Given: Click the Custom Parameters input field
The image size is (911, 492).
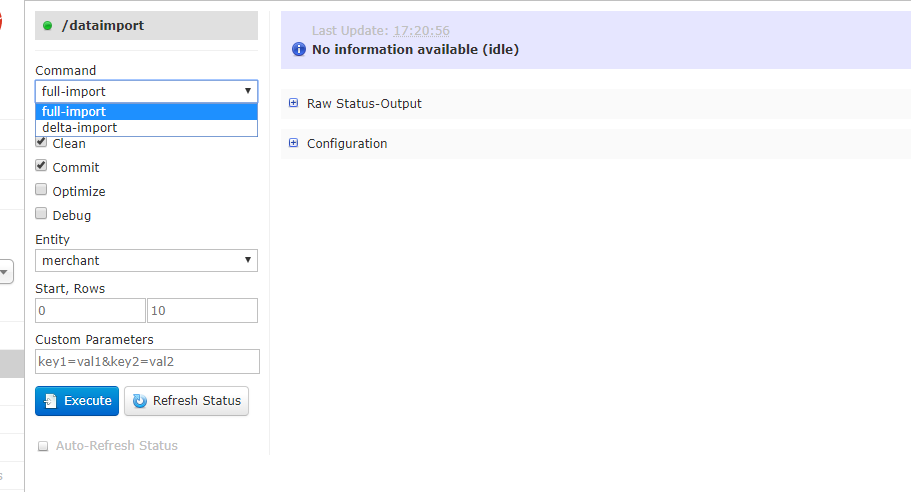Looking at the screenshot, I should click(148, 361).
